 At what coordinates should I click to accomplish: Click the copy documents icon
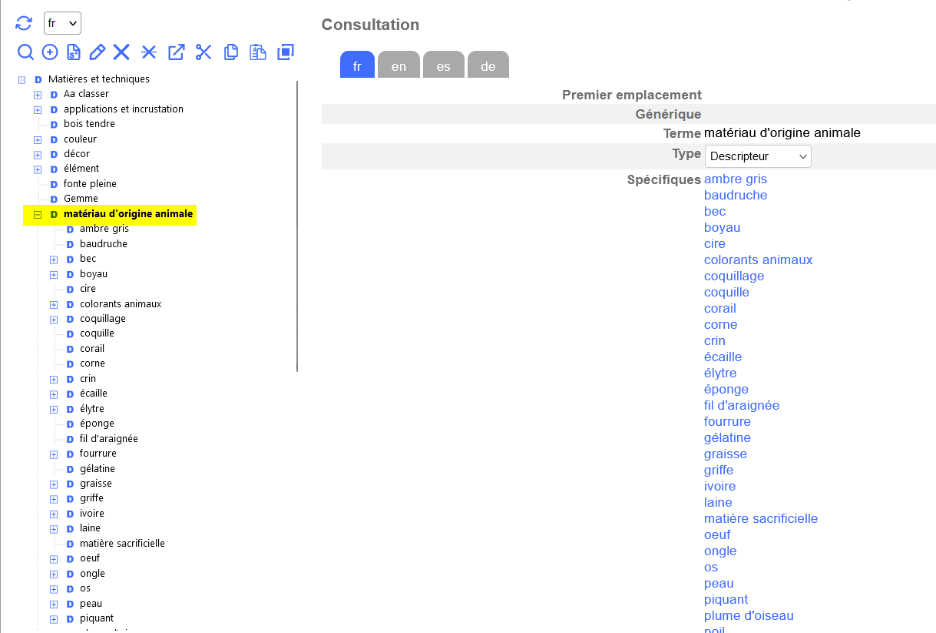tap(231, 52)
